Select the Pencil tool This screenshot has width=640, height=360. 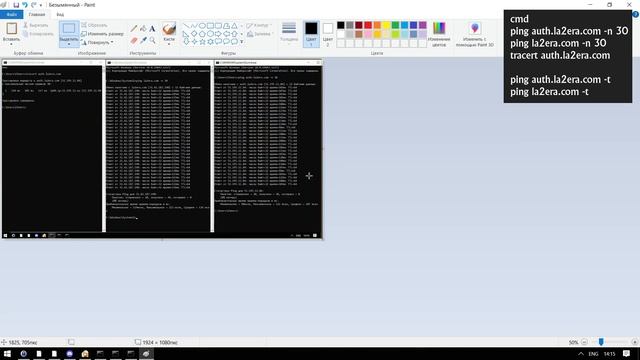click(134, 29)
